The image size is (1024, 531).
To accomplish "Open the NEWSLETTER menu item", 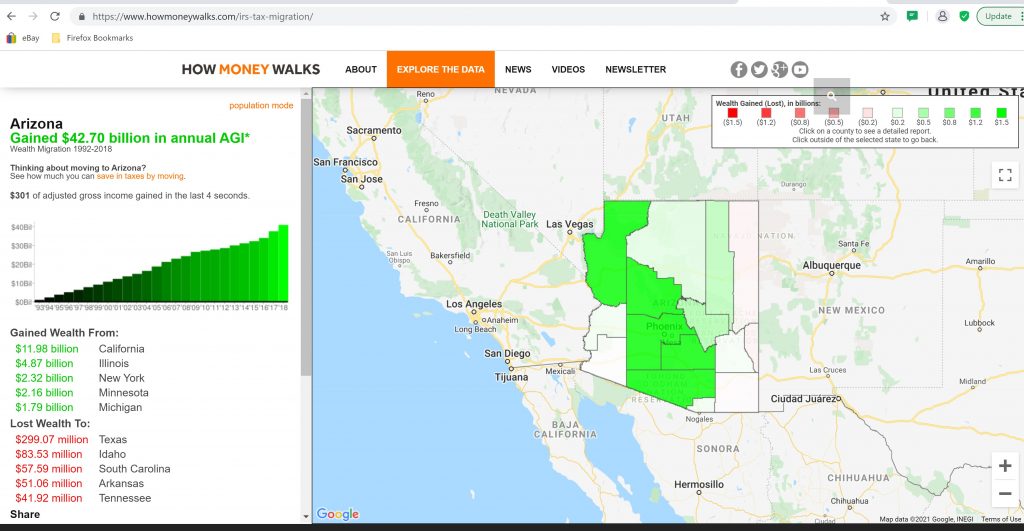I will pos(635,69).
